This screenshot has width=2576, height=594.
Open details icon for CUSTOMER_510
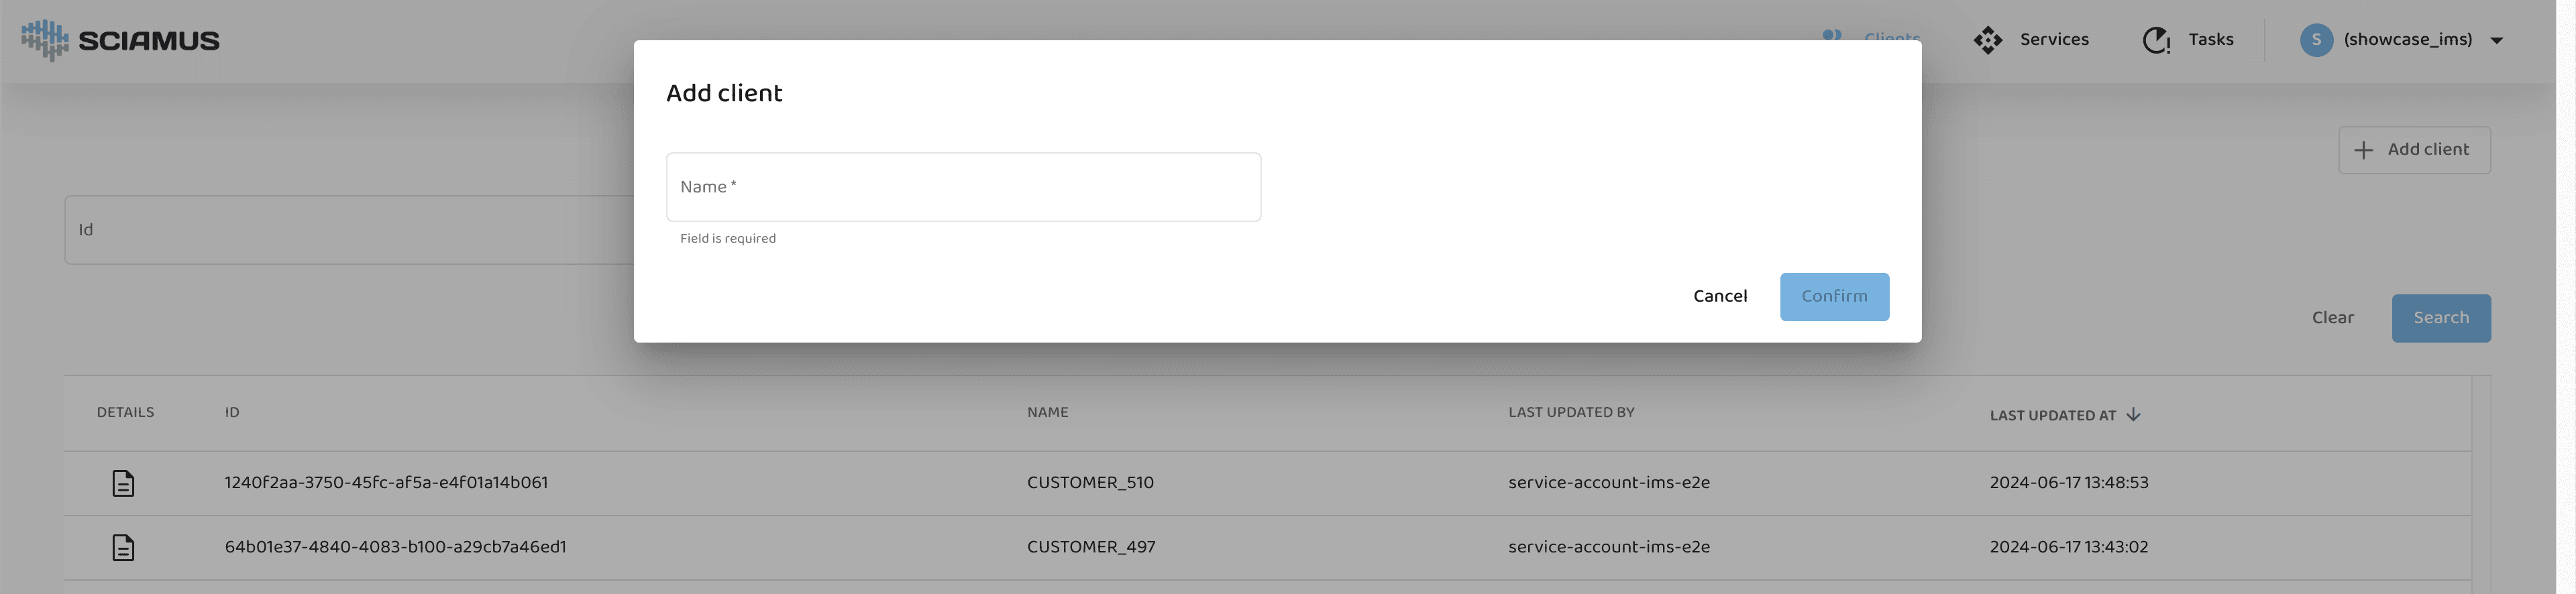tap(123, 483)
